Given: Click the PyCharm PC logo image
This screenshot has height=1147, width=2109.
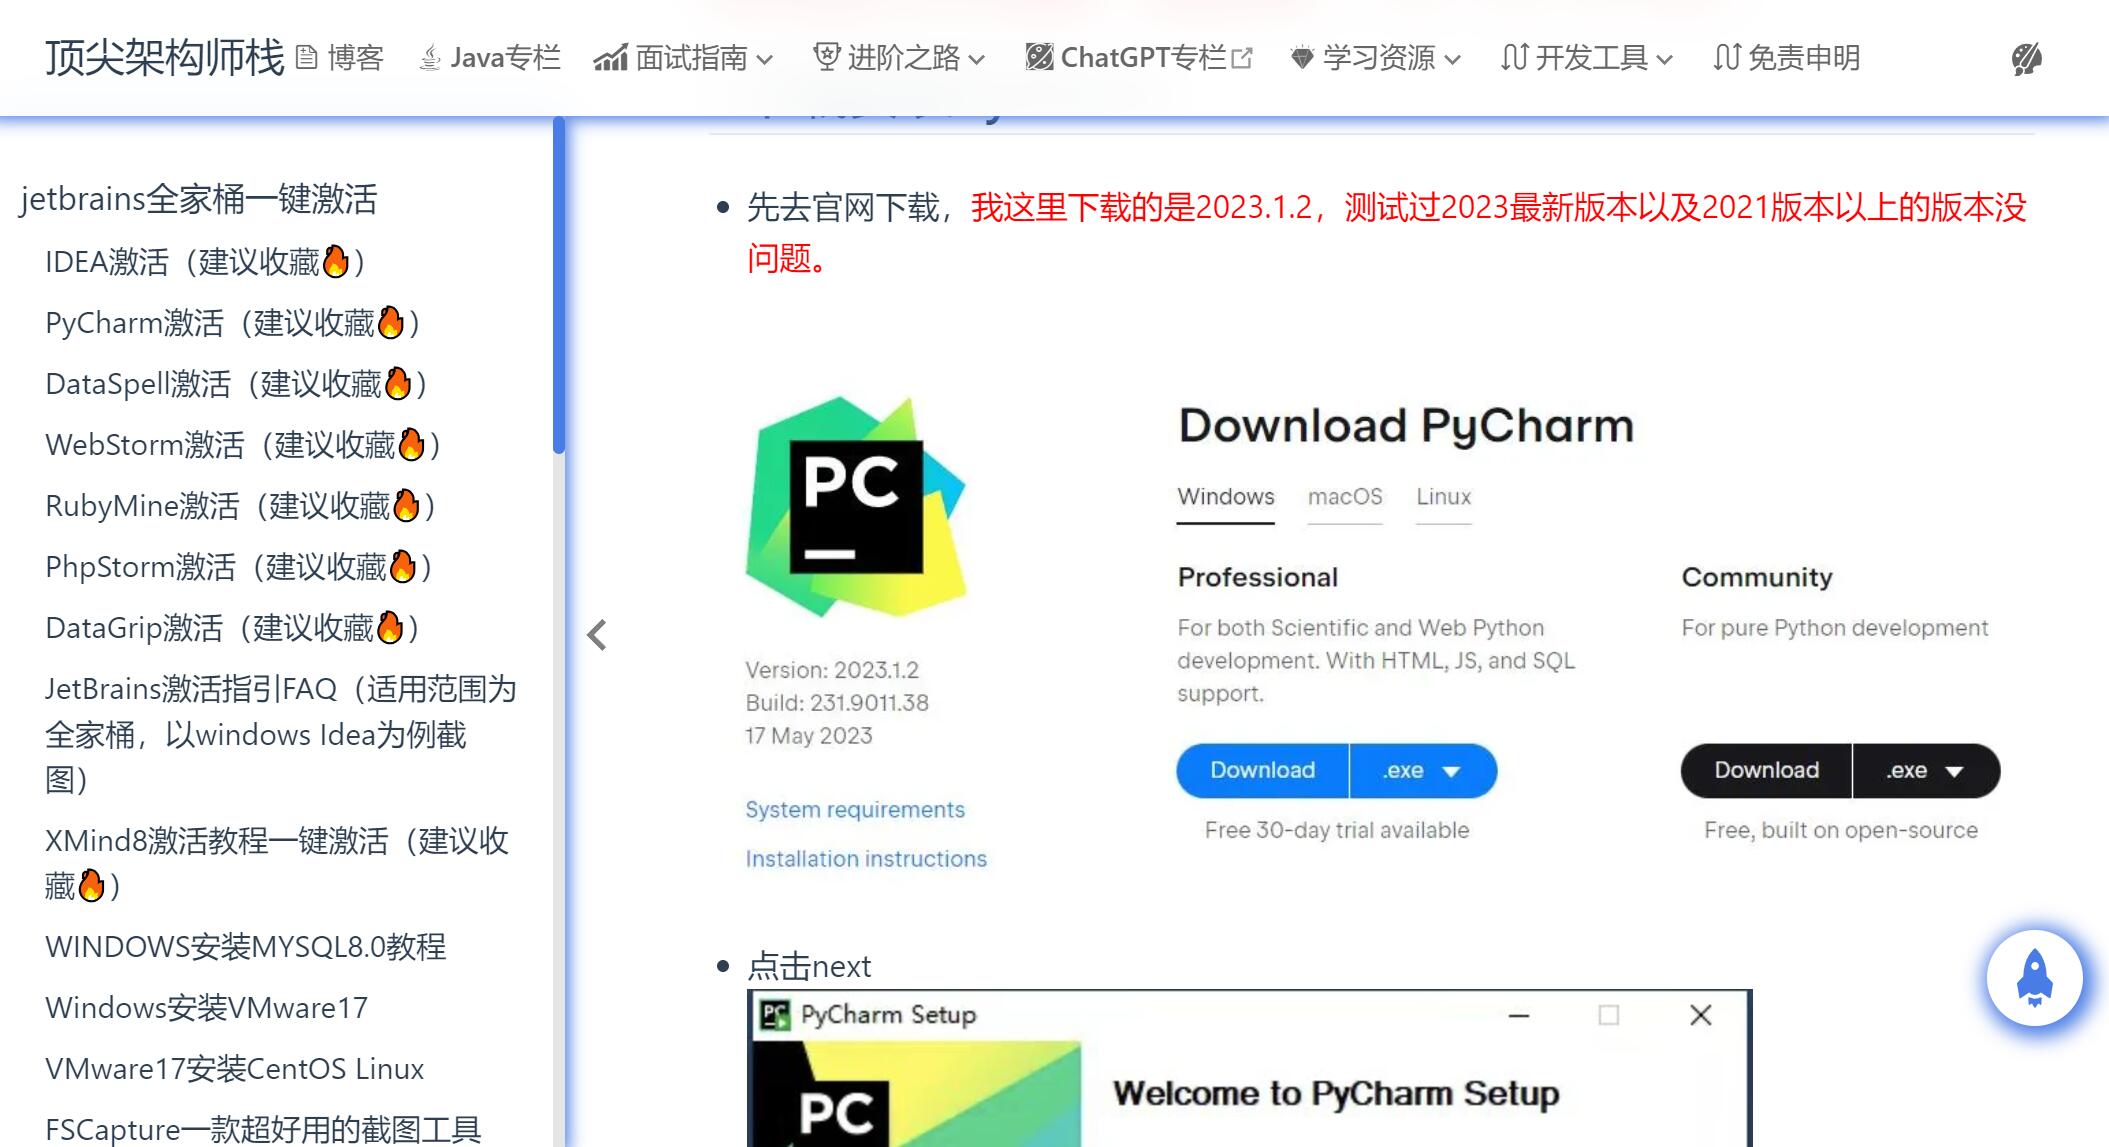Looking at the screenshot, I should pyautogui.click(x=856, y=505).
